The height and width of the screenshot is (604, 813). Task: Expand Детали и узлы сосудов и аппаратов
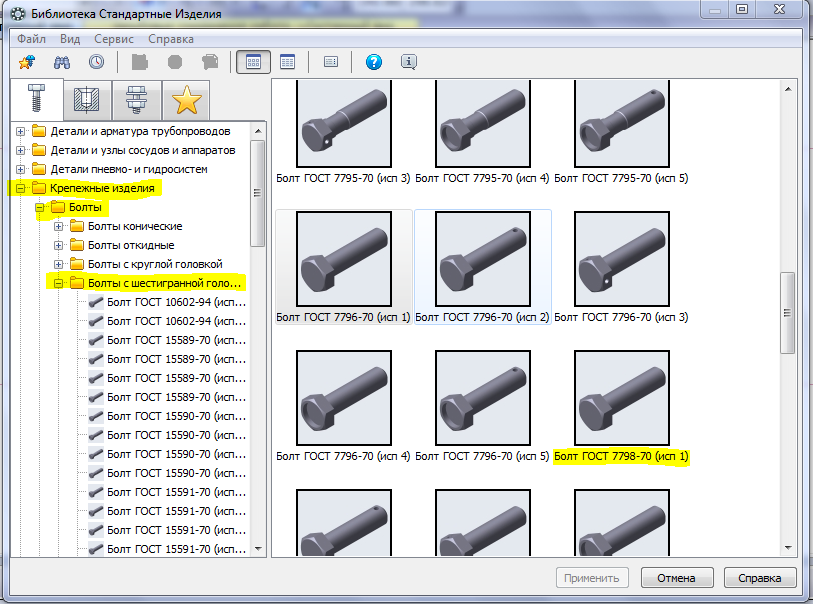tap(20, 150)
